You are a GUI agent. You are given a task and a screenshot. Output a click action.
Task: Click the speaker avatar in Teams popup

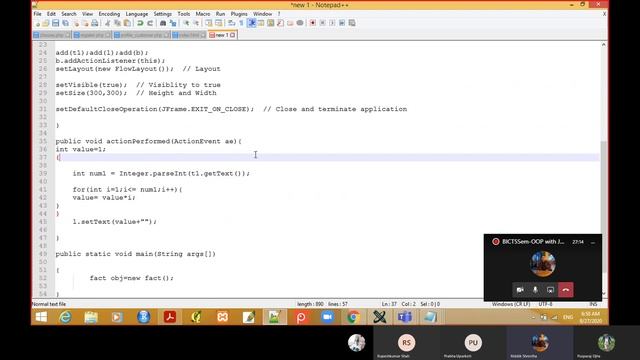(542, 264)
